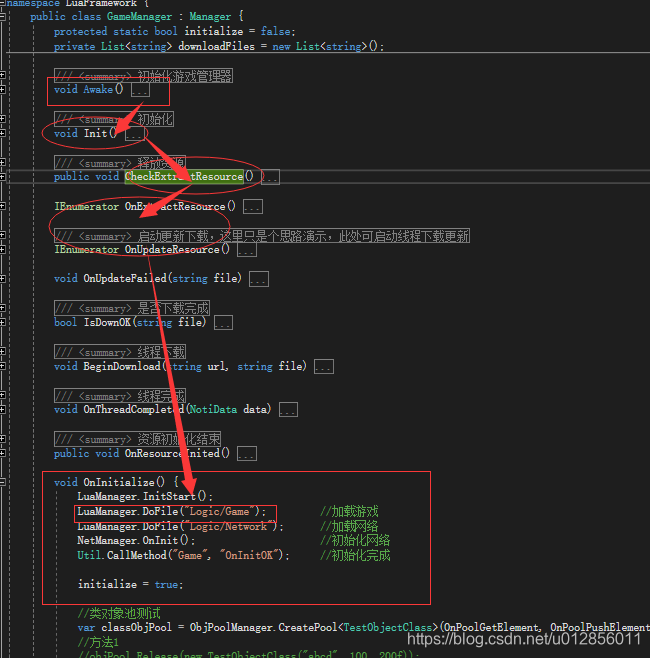The image size is (650, 658).
Task: Expand summary comment 启动更新下载
Action: click(x=262, y=236)
